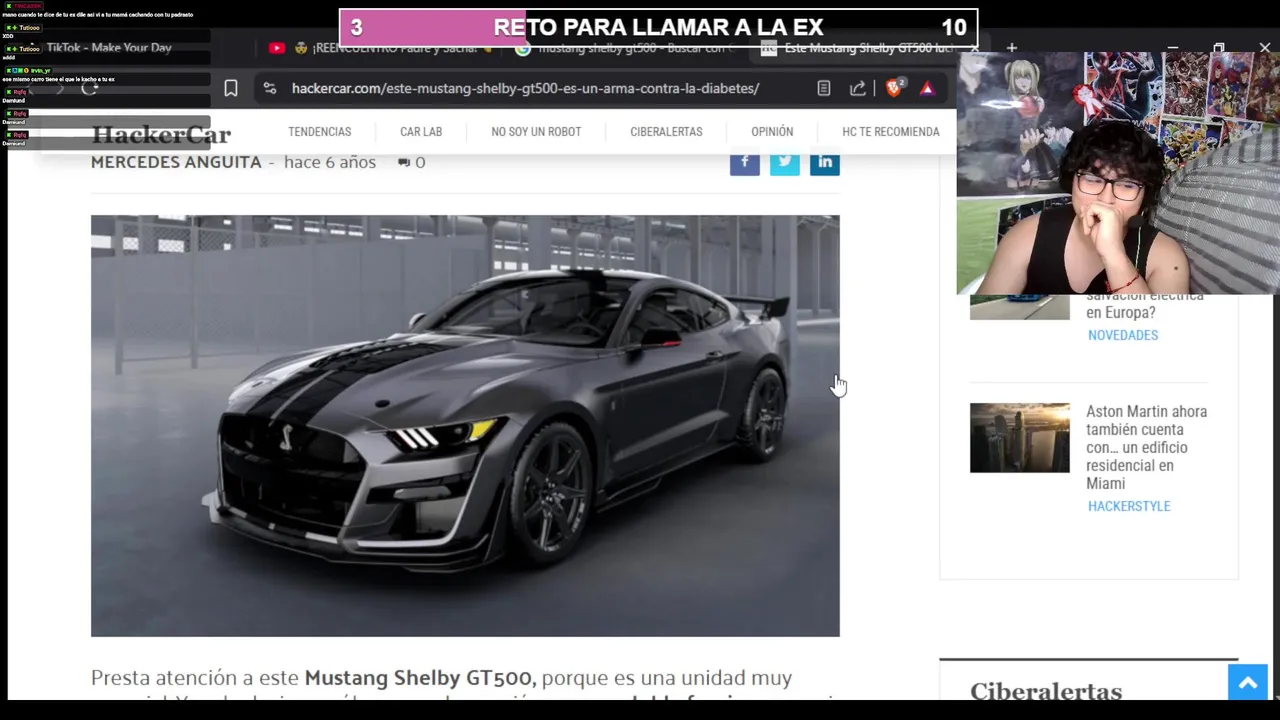Select the Este Mustang Shelby GT500 tab

point(866,47)
